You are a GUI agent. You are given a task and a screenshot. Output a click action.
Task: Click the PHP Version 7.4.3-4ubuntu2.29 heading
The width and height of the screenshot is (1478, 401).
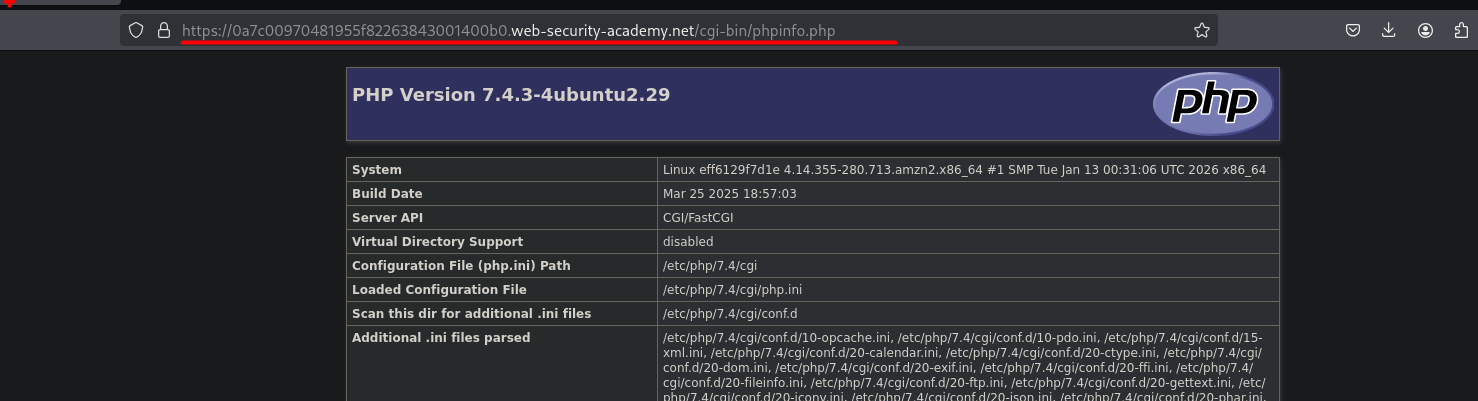pos(511,95)
